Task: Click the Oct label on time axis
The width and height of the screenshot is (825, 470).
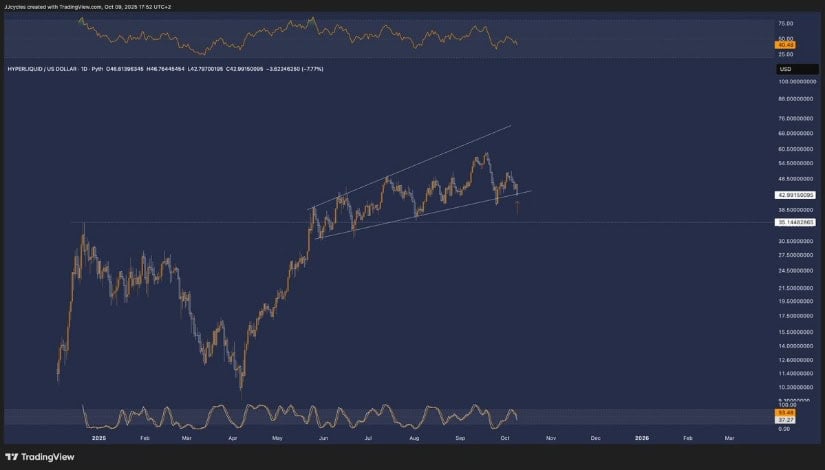Action: coord(506,438)
